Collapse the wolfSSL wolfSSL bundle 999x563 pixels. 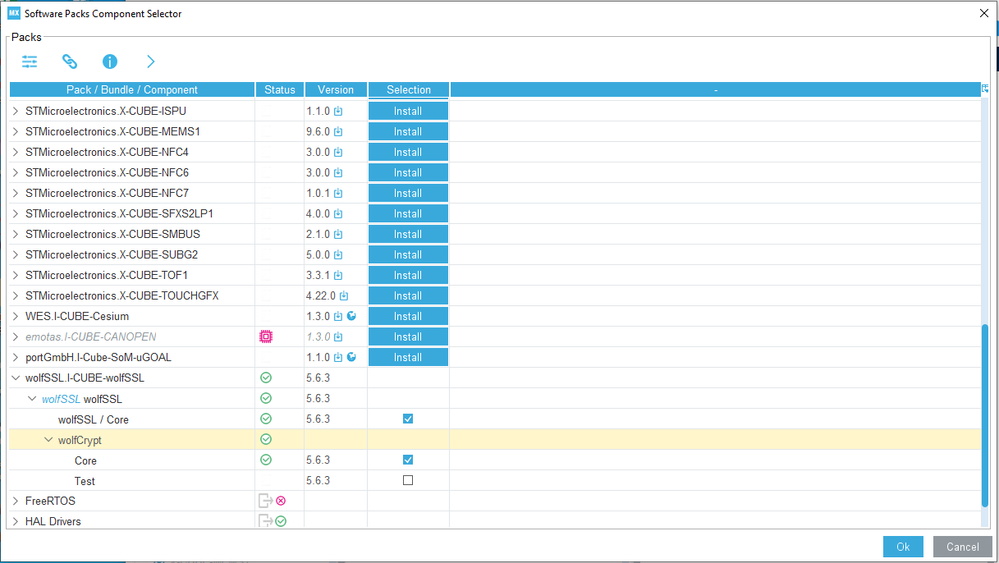(32, 399)
